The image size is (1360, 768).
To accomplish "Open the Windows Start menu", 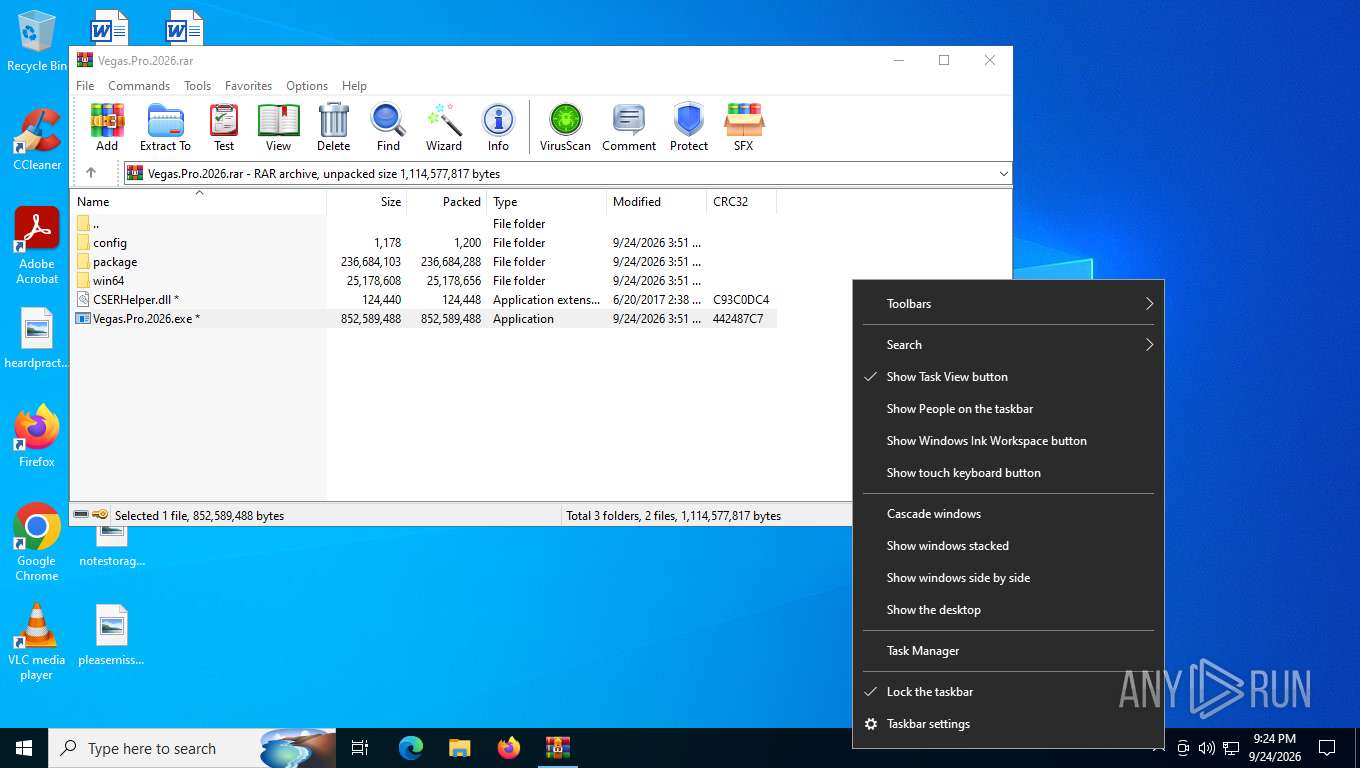I will 24,748.
